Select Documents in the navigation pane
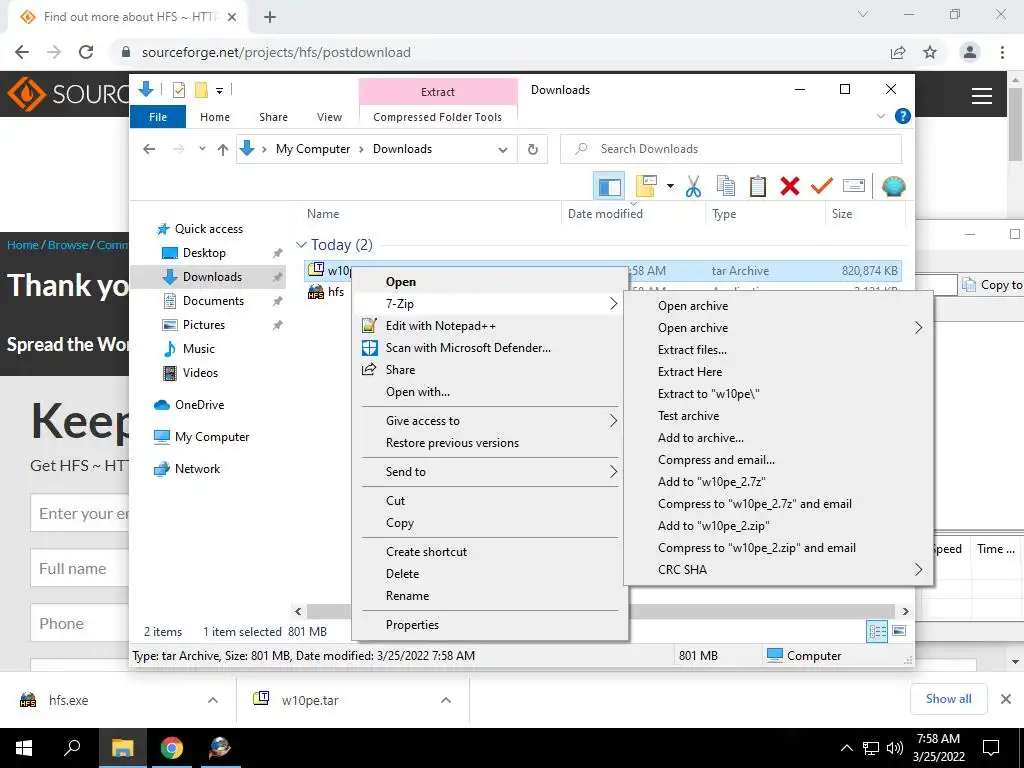This screenshot has height=768, width=1024. click(213, 300)
